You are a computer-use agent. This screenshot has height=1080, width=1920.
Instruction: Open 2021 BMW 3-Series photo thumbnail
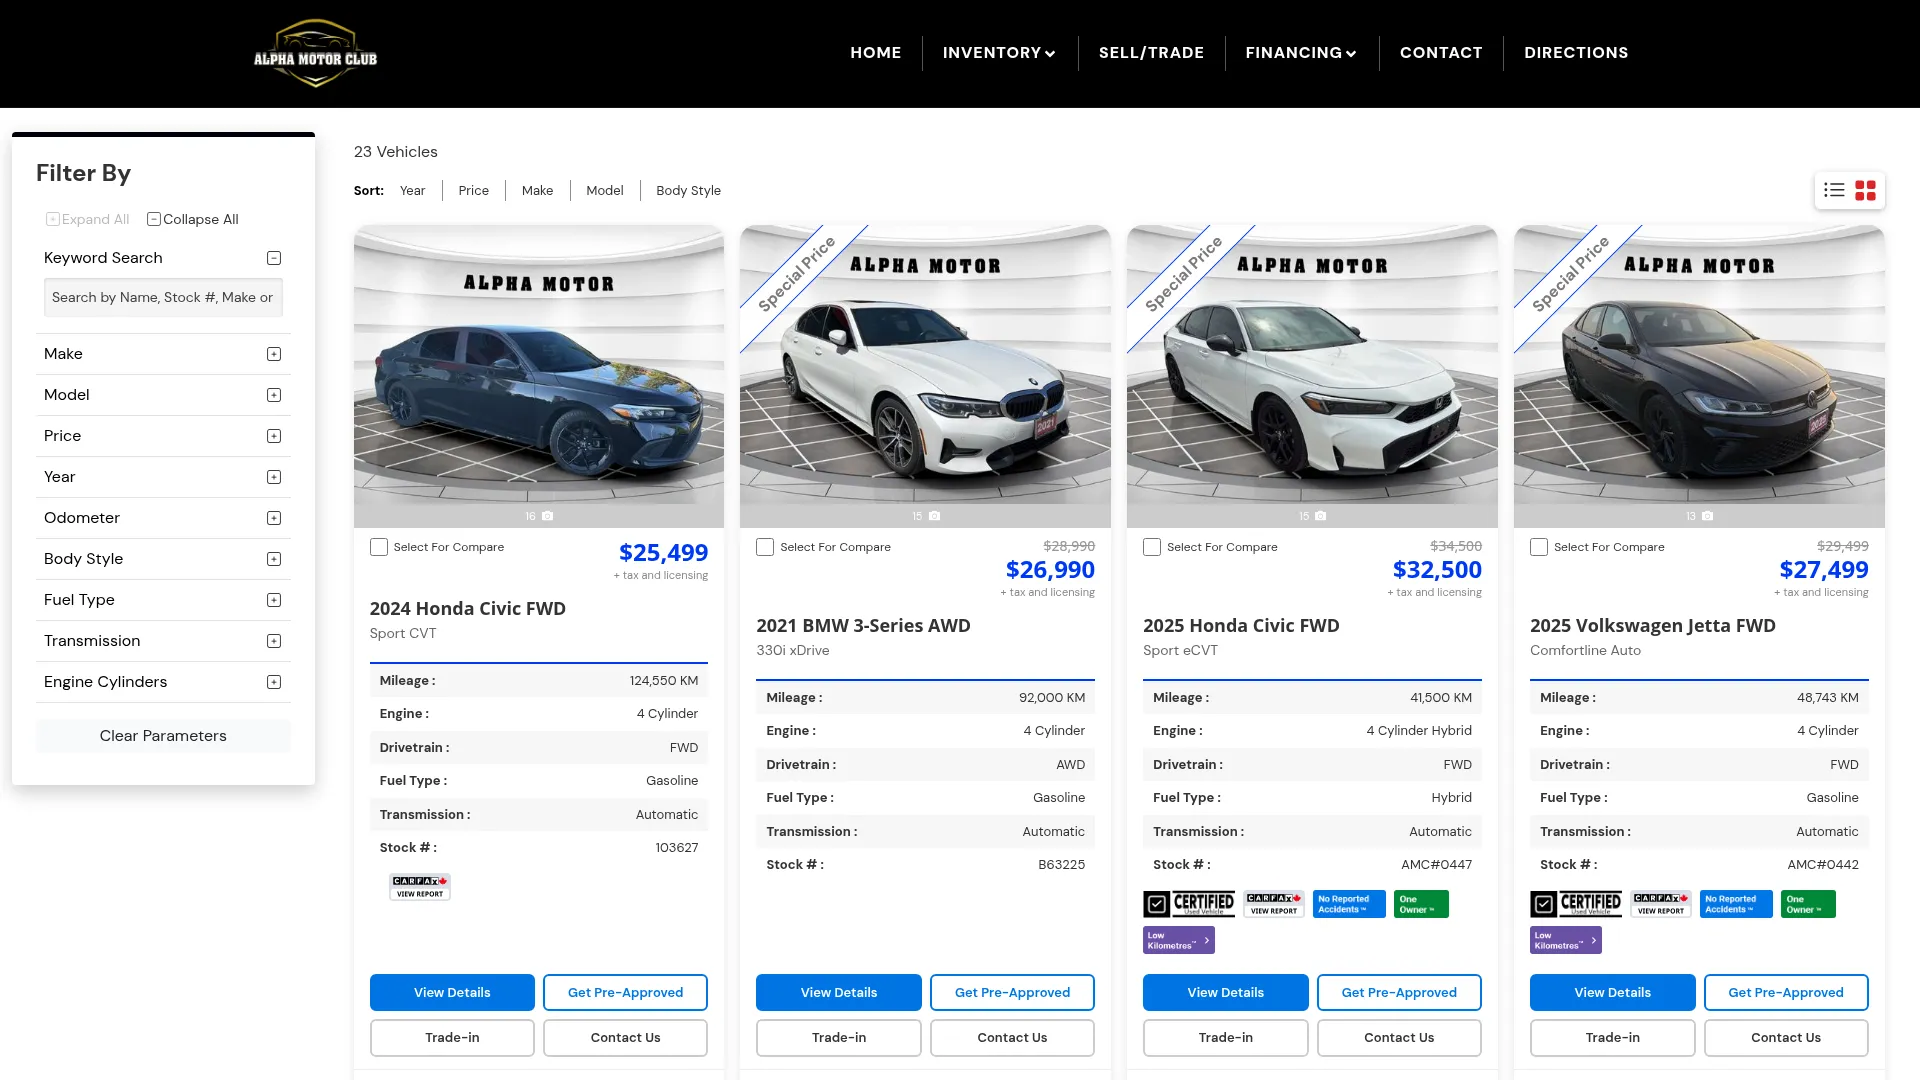pos(925,377)
